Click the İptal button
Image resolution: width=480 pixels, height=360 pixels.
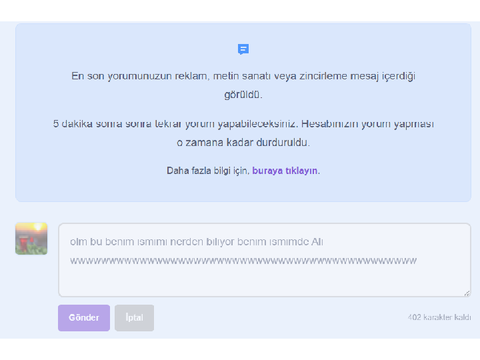pos(134,318)
